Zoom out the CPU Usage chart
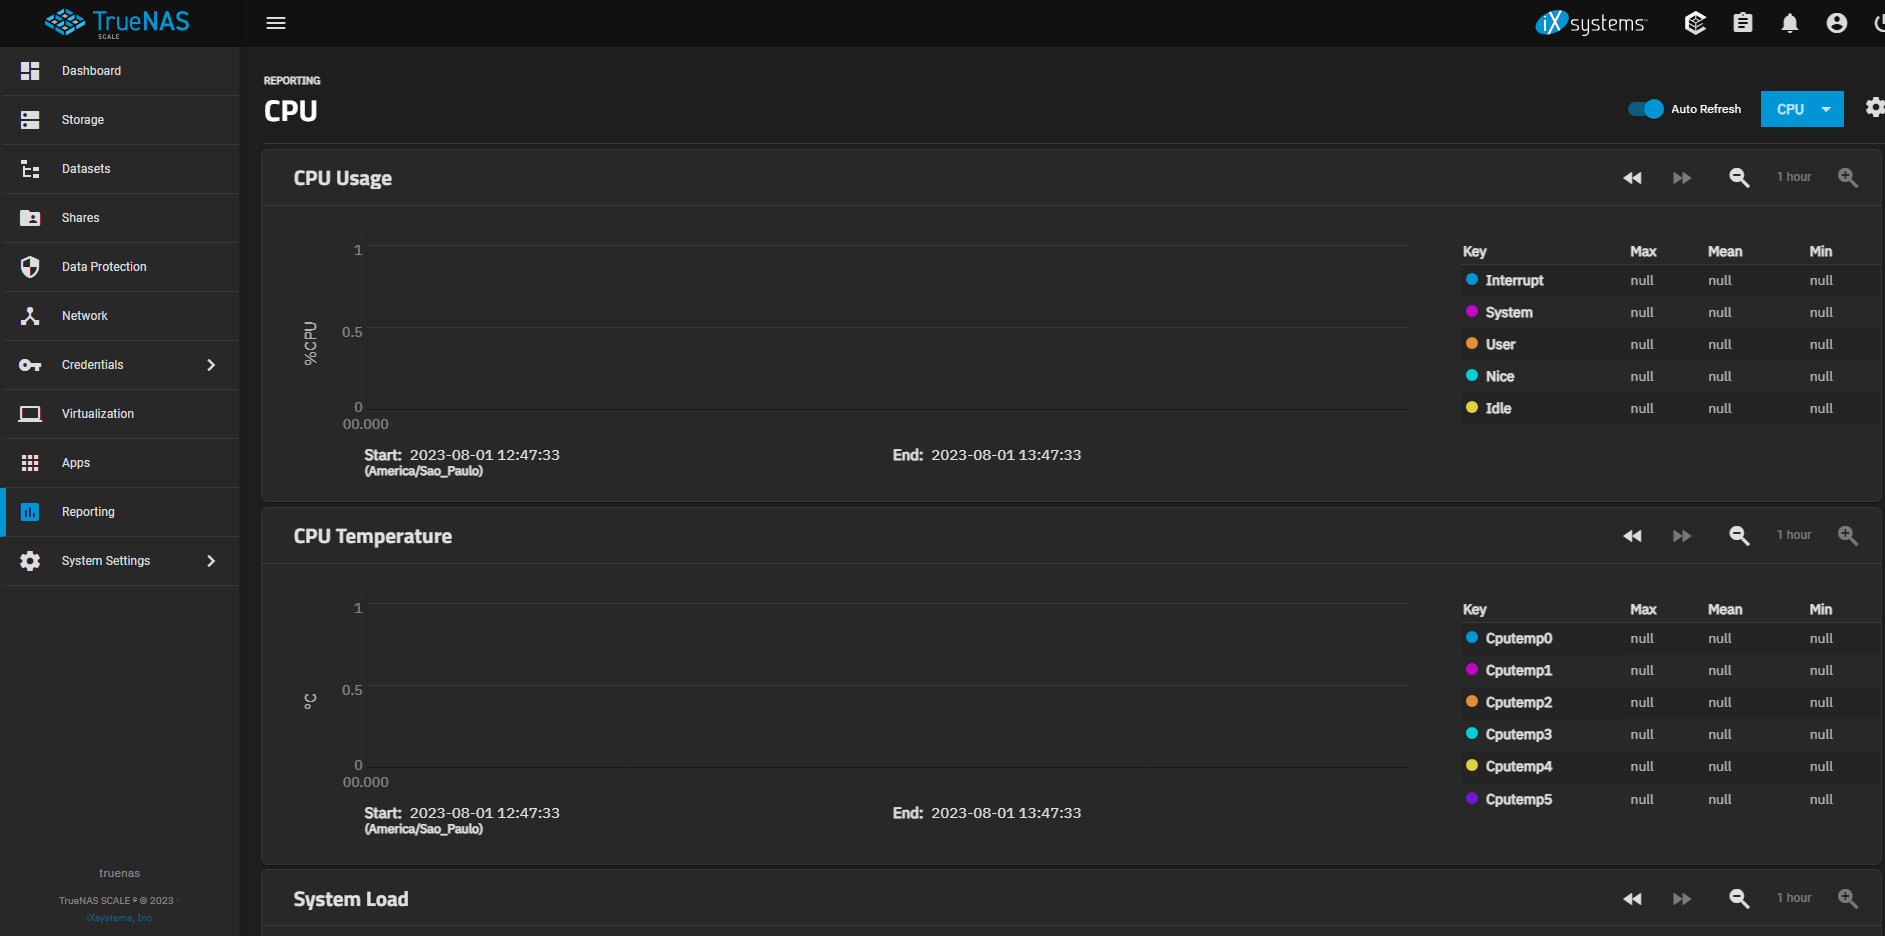This screenshot has width=1885, height=936. (x=1740, y=178)
